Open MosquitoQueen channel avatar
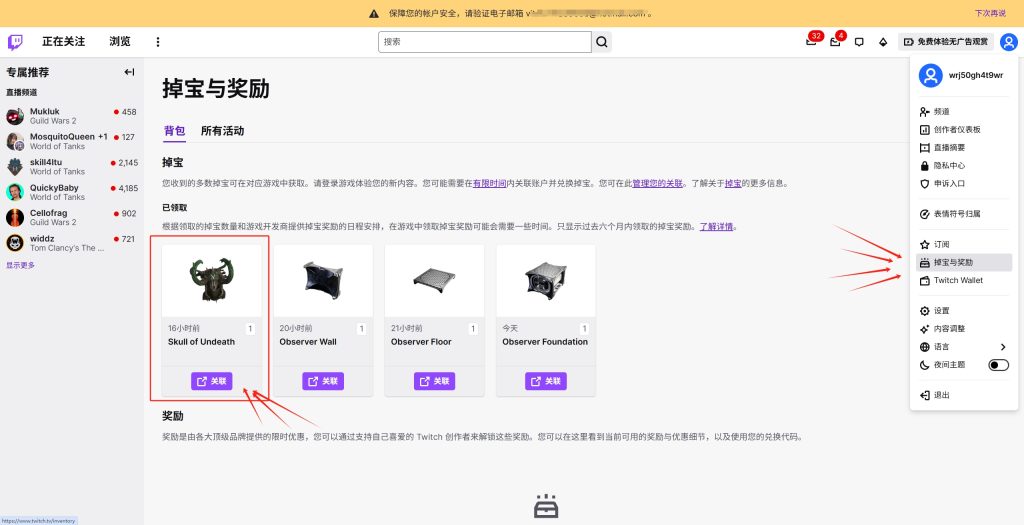The height and width of the screenshot is (525, 1024). click(15, 142)
